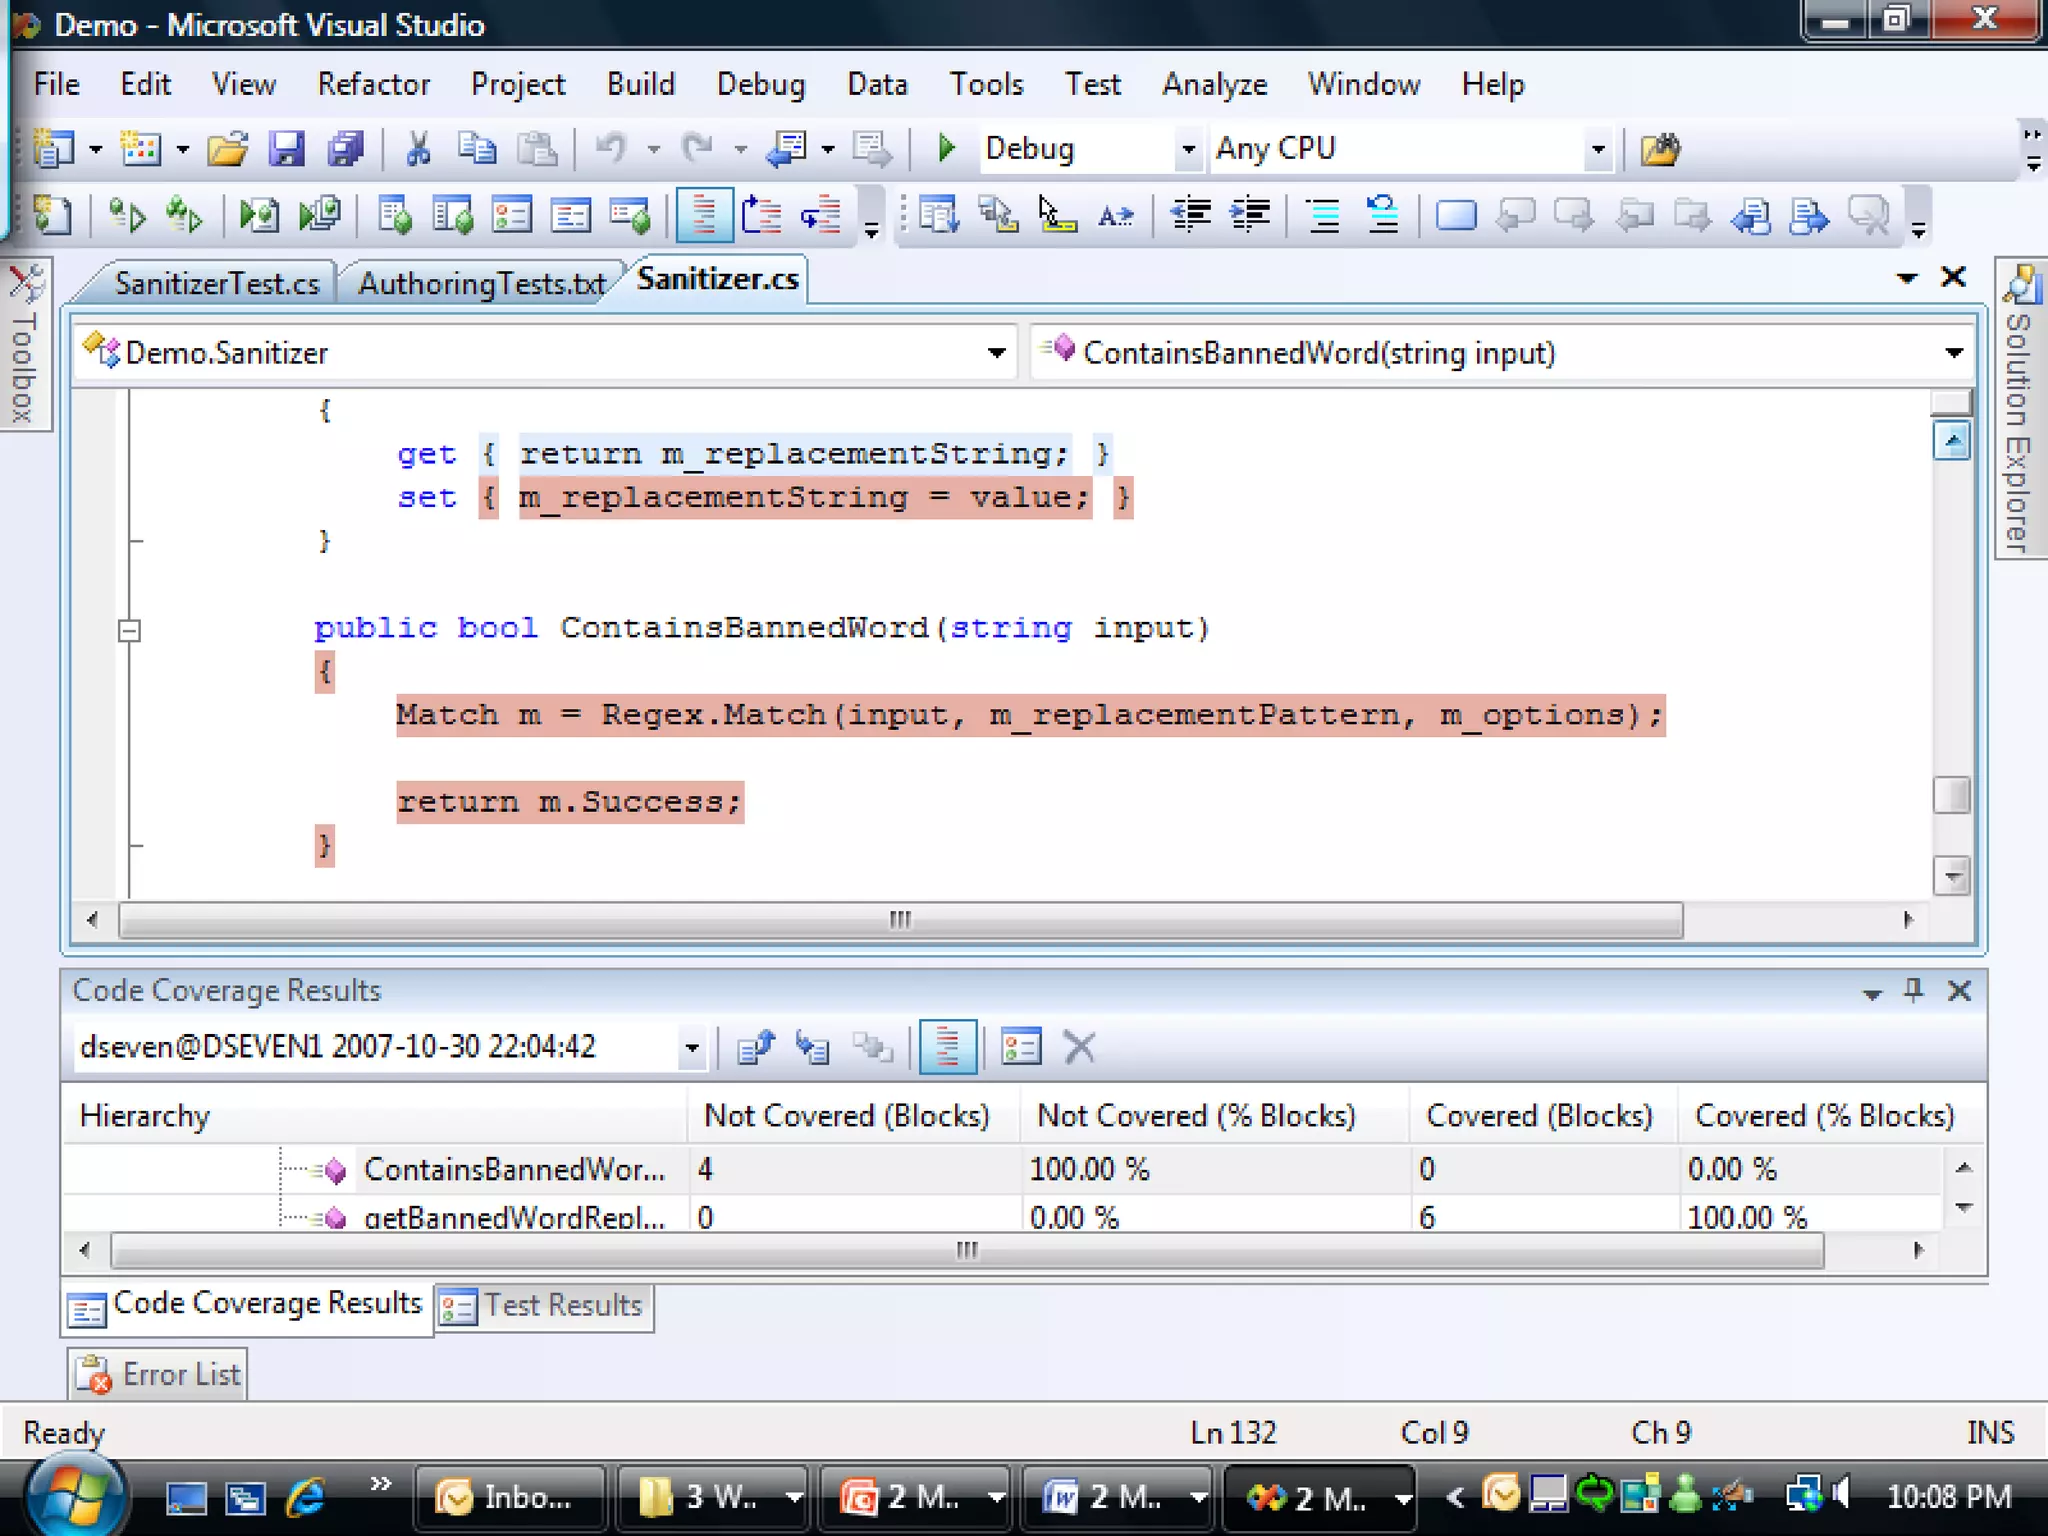This screenshot has height=1536, width=2048.
Task: Click Open File folder icon
Action: coord(228,149)
